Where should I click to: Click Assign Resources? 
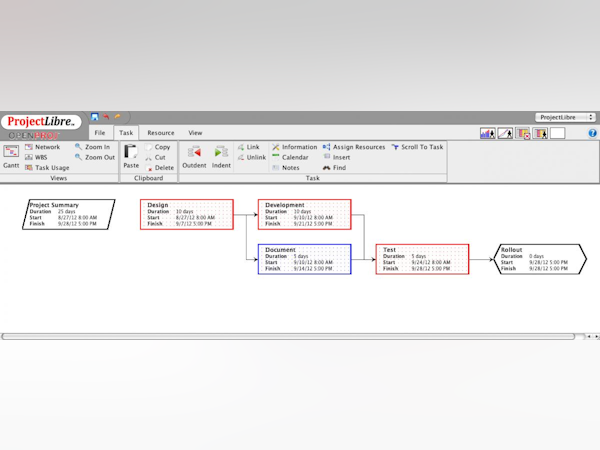[x=354, y=147]
